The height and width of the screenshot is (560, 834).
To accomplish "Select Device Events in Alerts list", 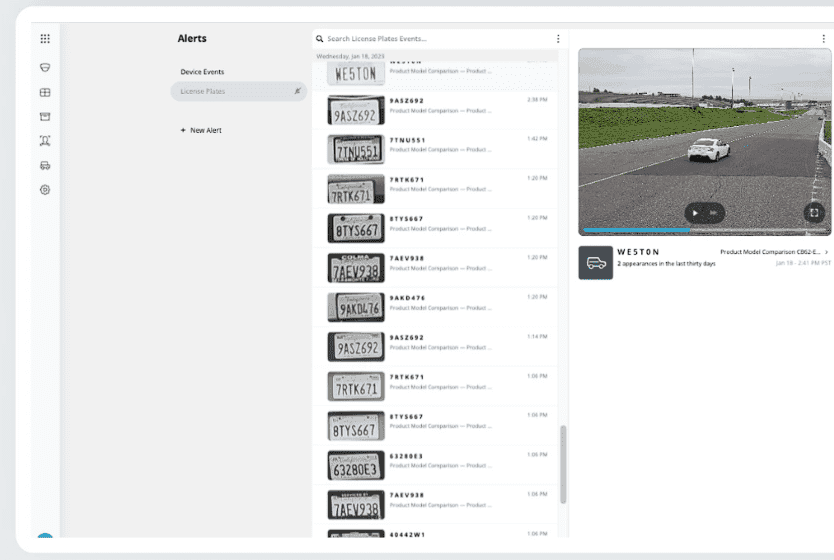I will tap(202, 72).
